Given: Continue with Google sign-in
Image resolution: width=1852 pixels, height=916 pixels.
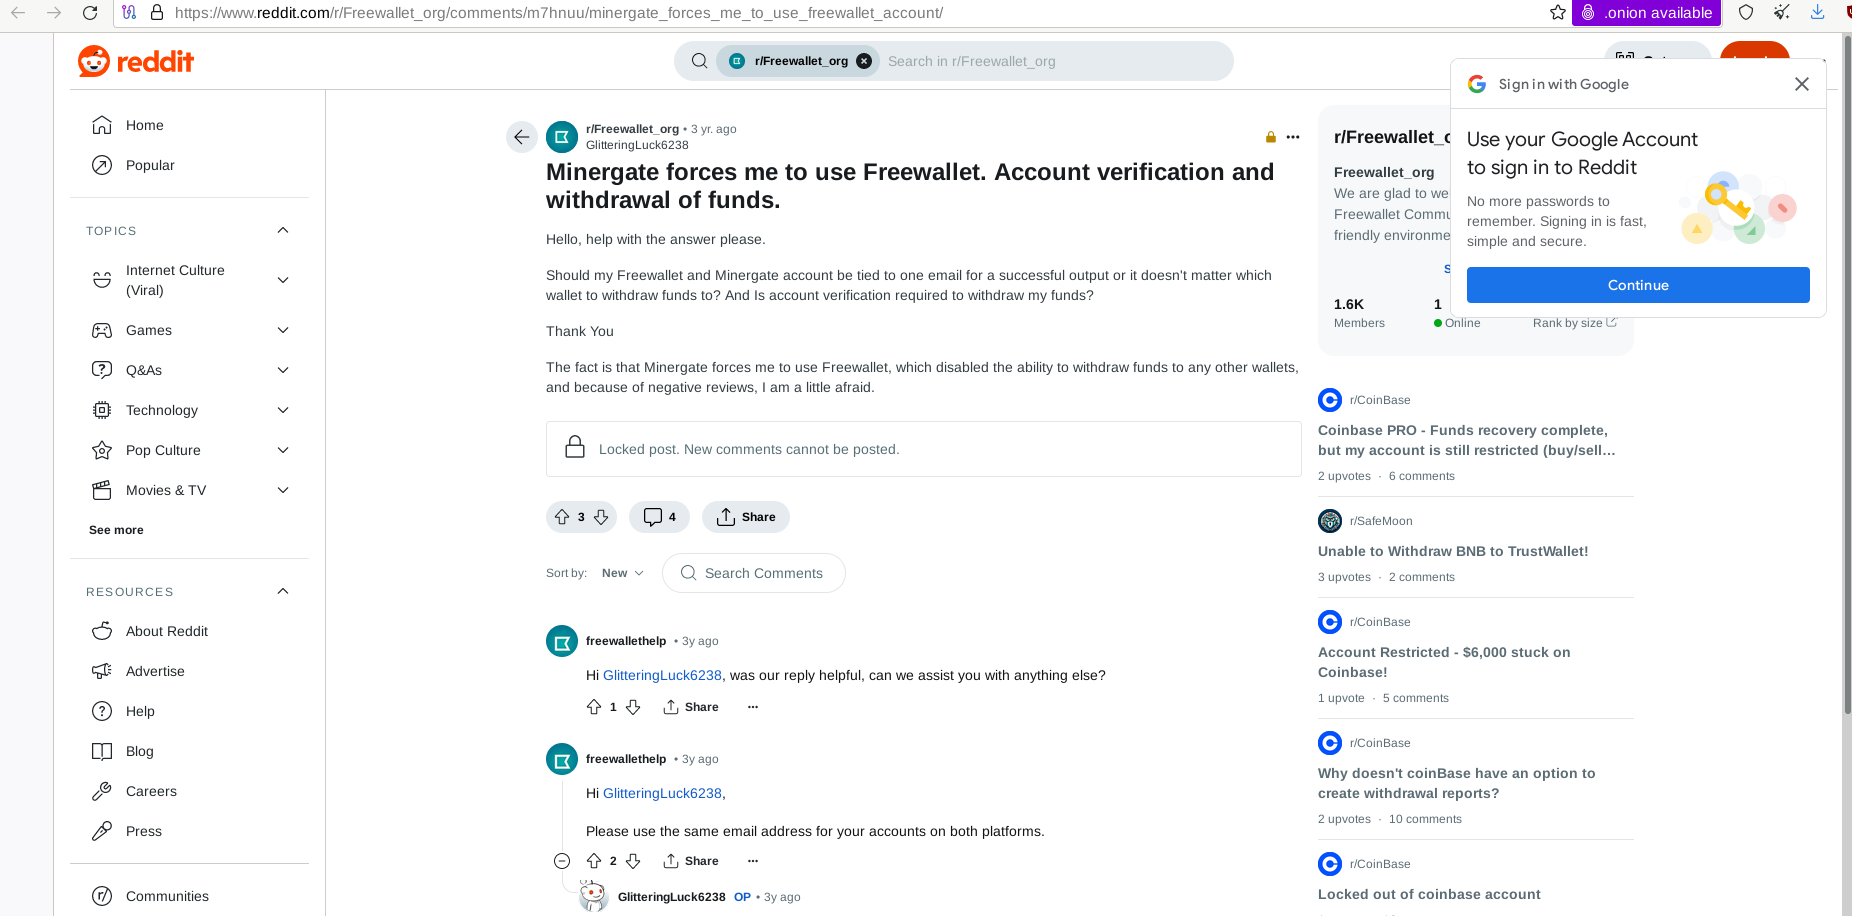Looking at the screenshot, I should pos(1638,285).
